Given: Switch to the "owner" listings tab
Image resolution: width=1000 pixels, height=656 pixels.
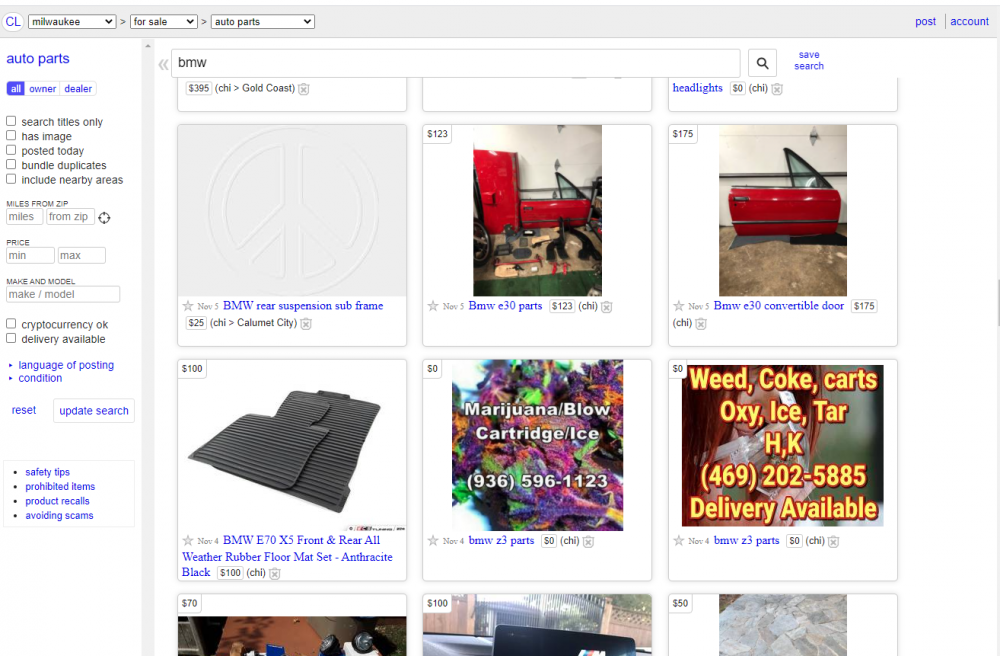Looking at the screenshot, I should click(x=42, y=88).
